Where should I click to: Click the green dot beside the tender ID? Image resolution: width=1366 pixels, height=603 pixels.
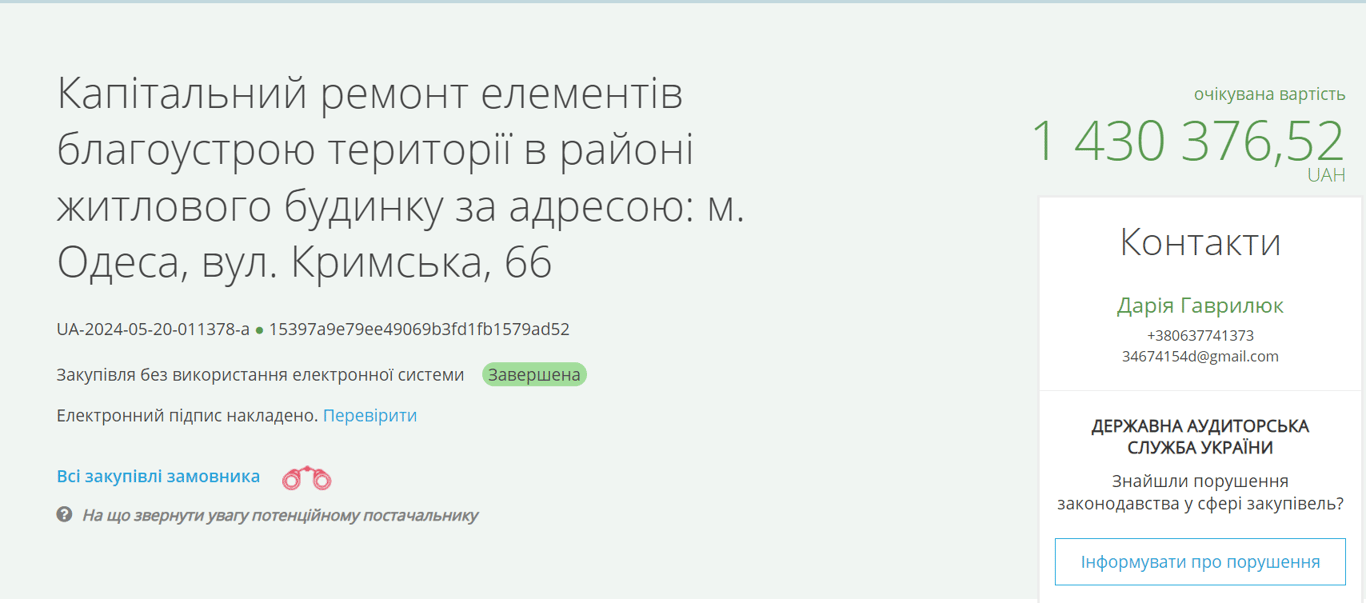click(262, 329)
